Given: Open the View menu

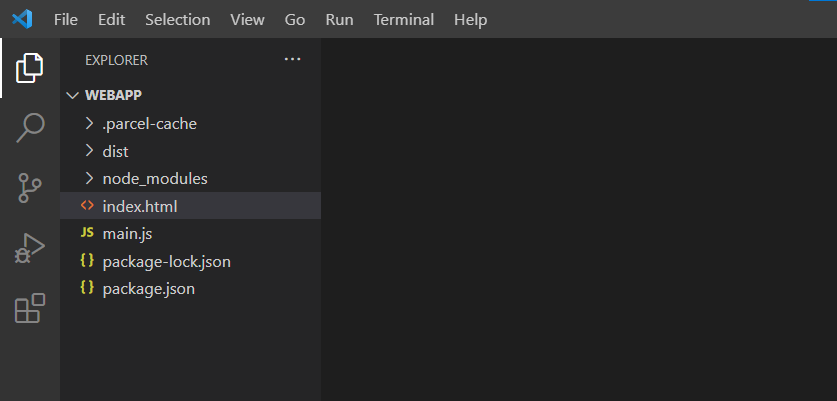Looking at the screenshot, I should [248, 20].
